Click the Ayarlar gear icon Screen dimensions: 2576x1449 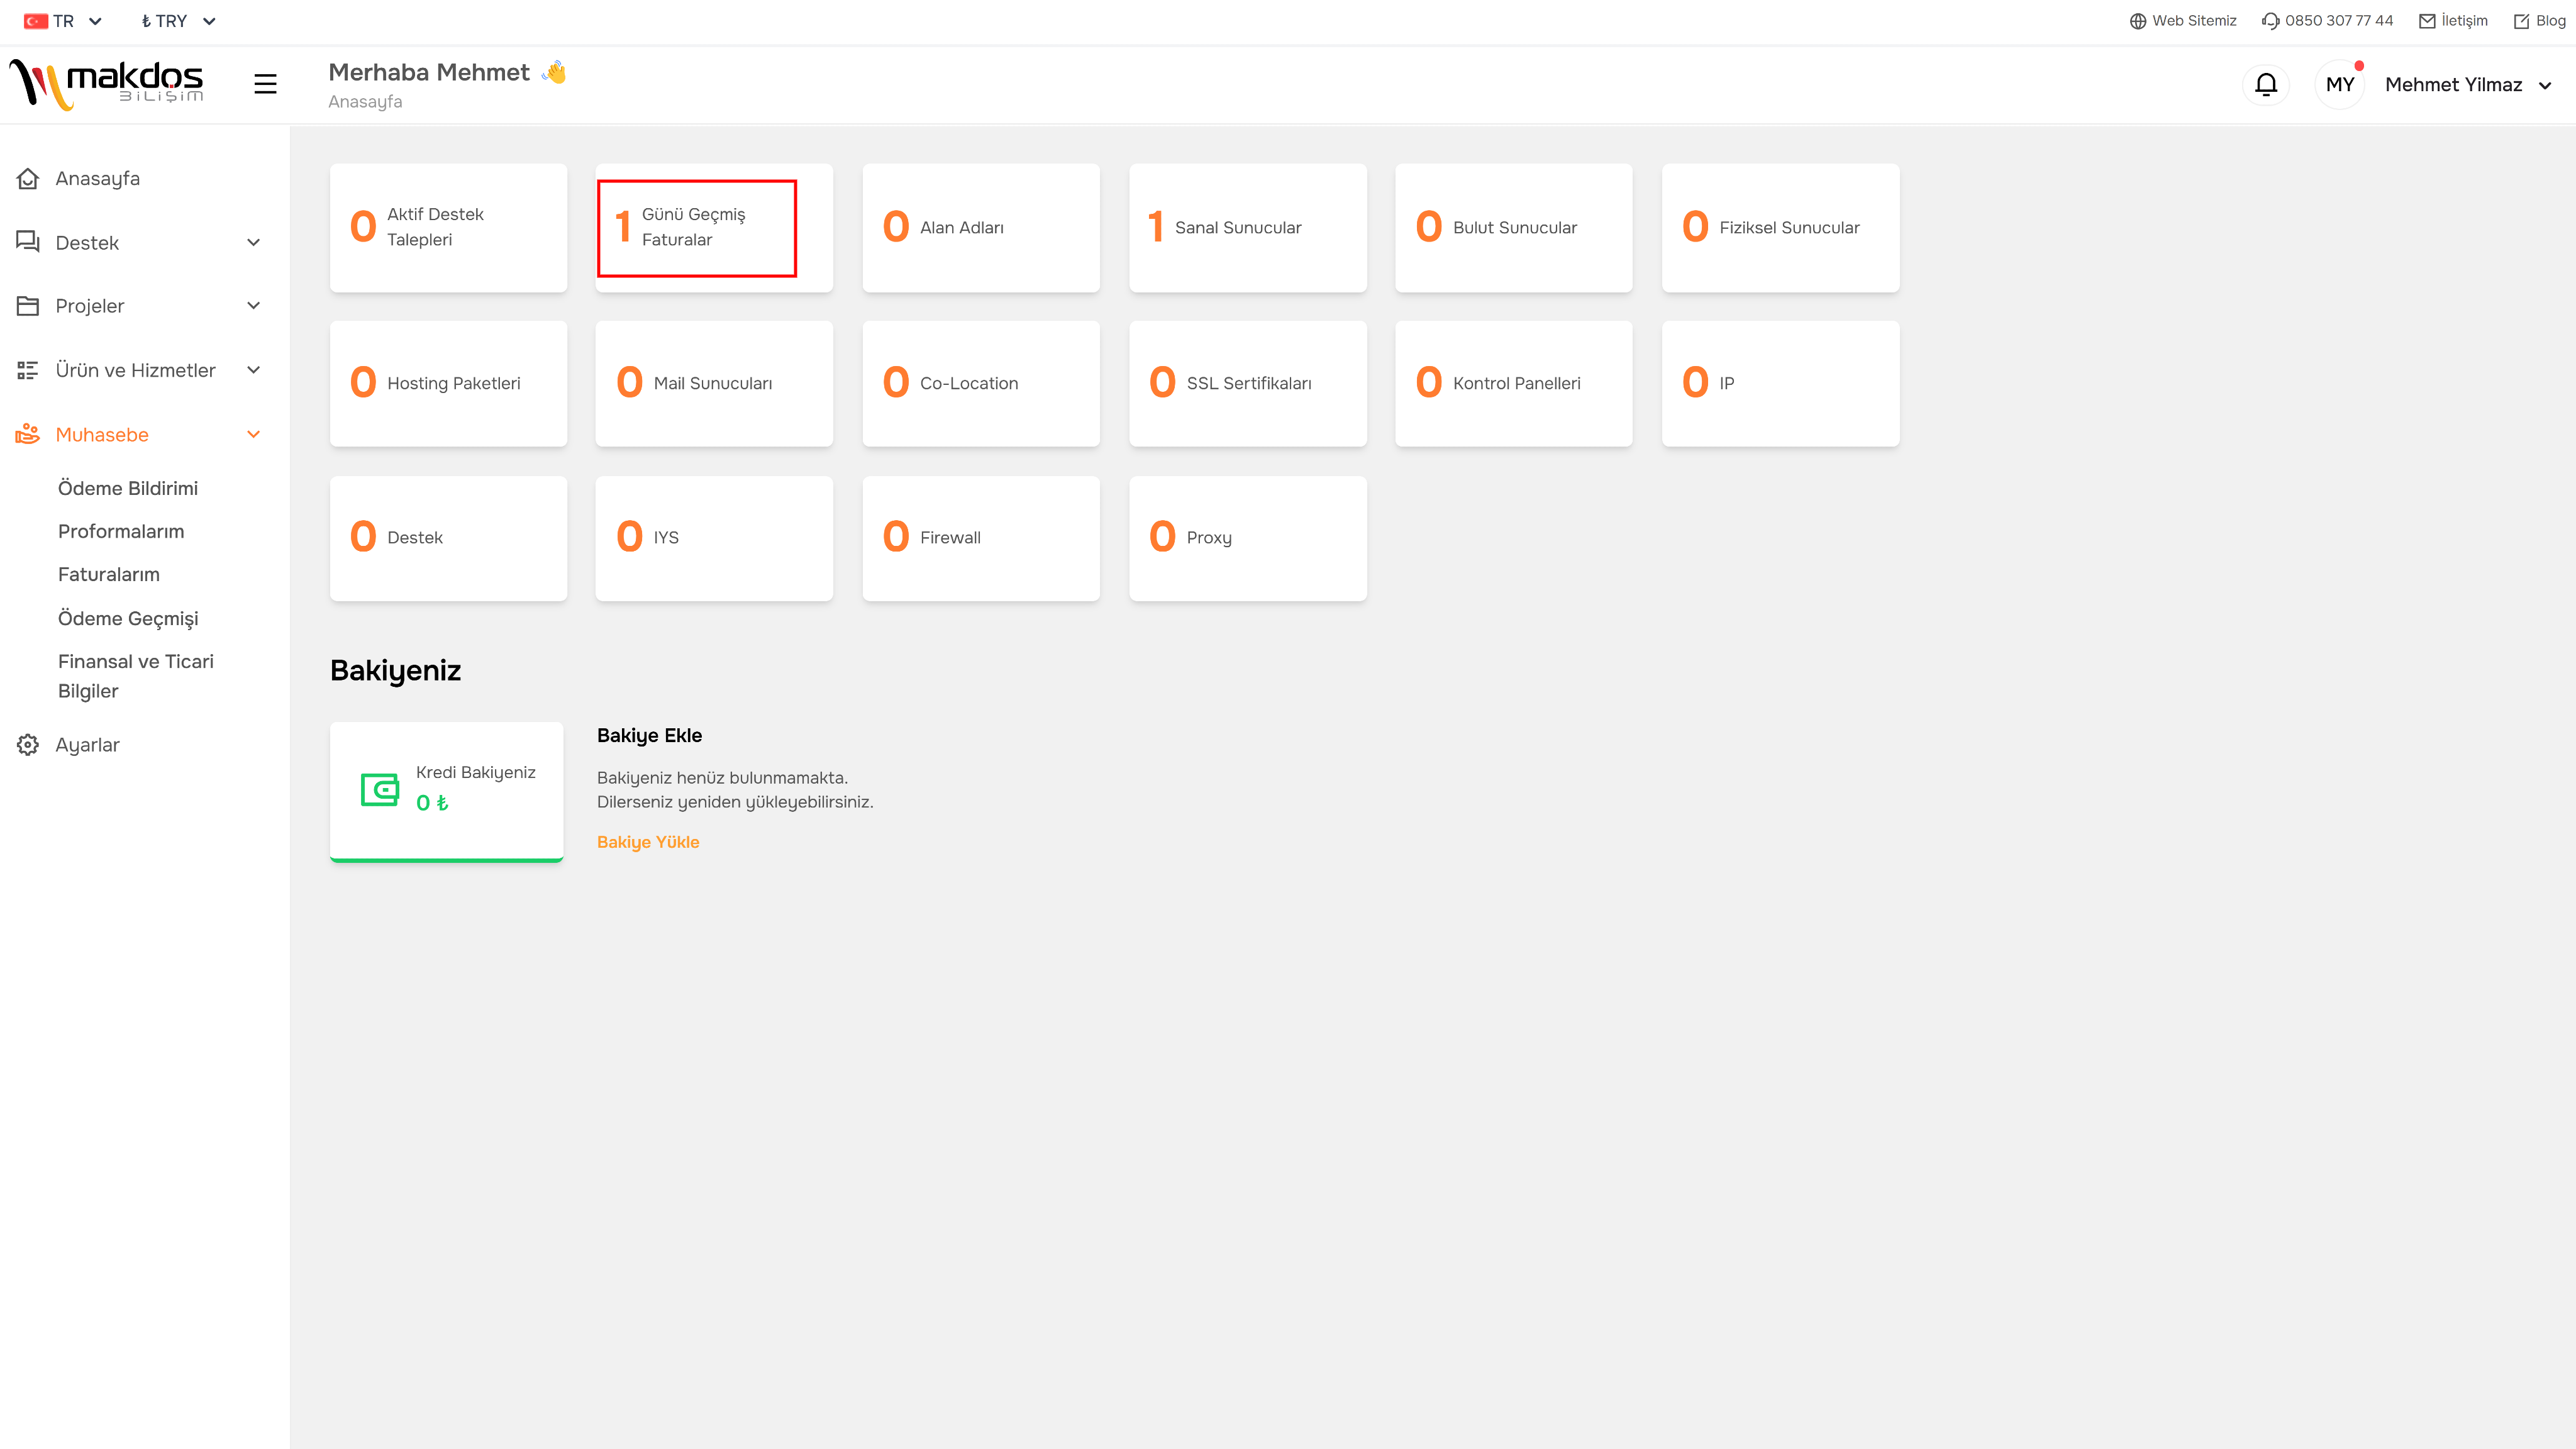28,745
